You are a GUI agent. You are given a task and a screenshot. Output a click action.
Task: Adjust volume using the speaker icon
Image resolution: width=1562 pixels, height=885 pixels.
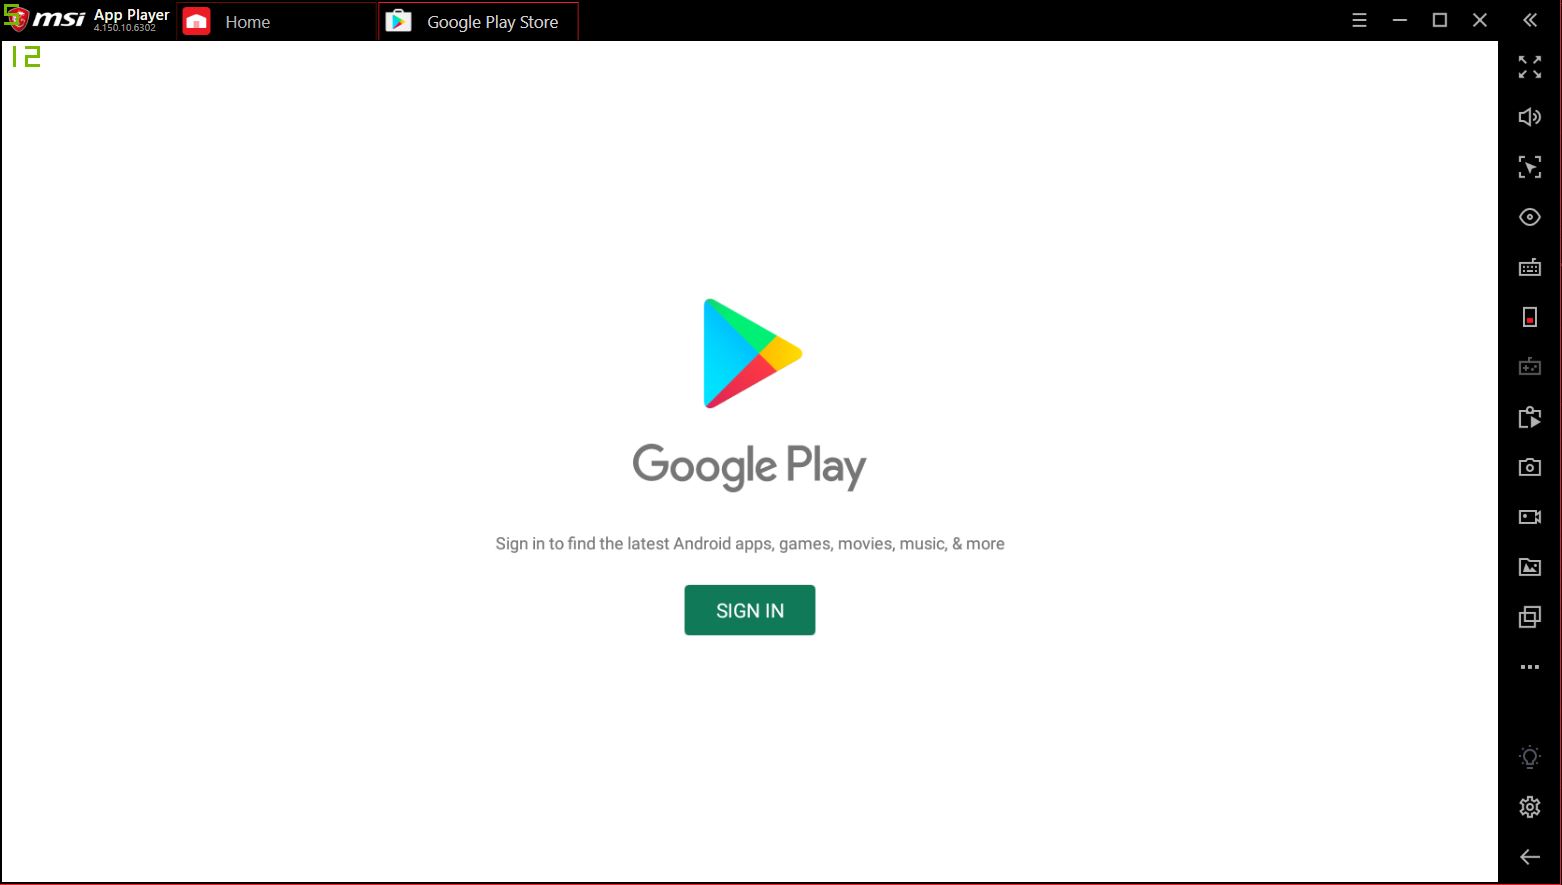tap(1529, 117)
